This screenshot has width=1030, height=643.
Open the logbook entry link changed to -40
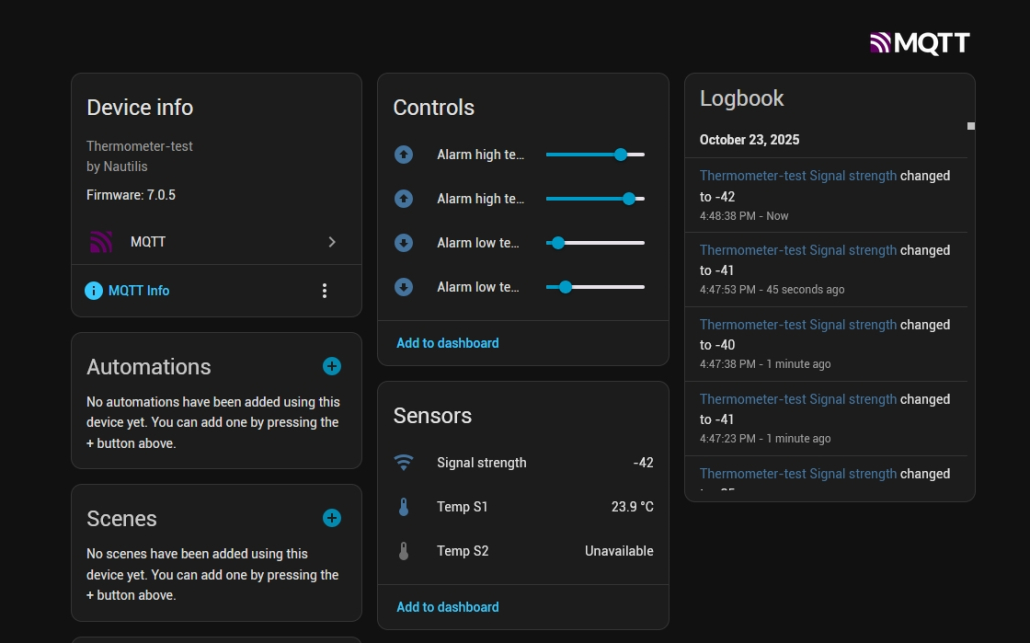(797, 325)
